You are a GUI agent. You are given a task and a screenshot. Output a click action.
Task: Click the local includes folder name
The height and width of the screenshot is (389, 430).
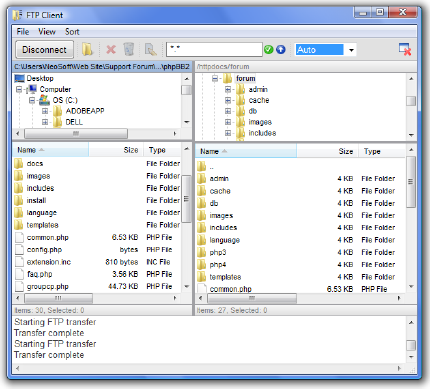click(x=40, y=188)
